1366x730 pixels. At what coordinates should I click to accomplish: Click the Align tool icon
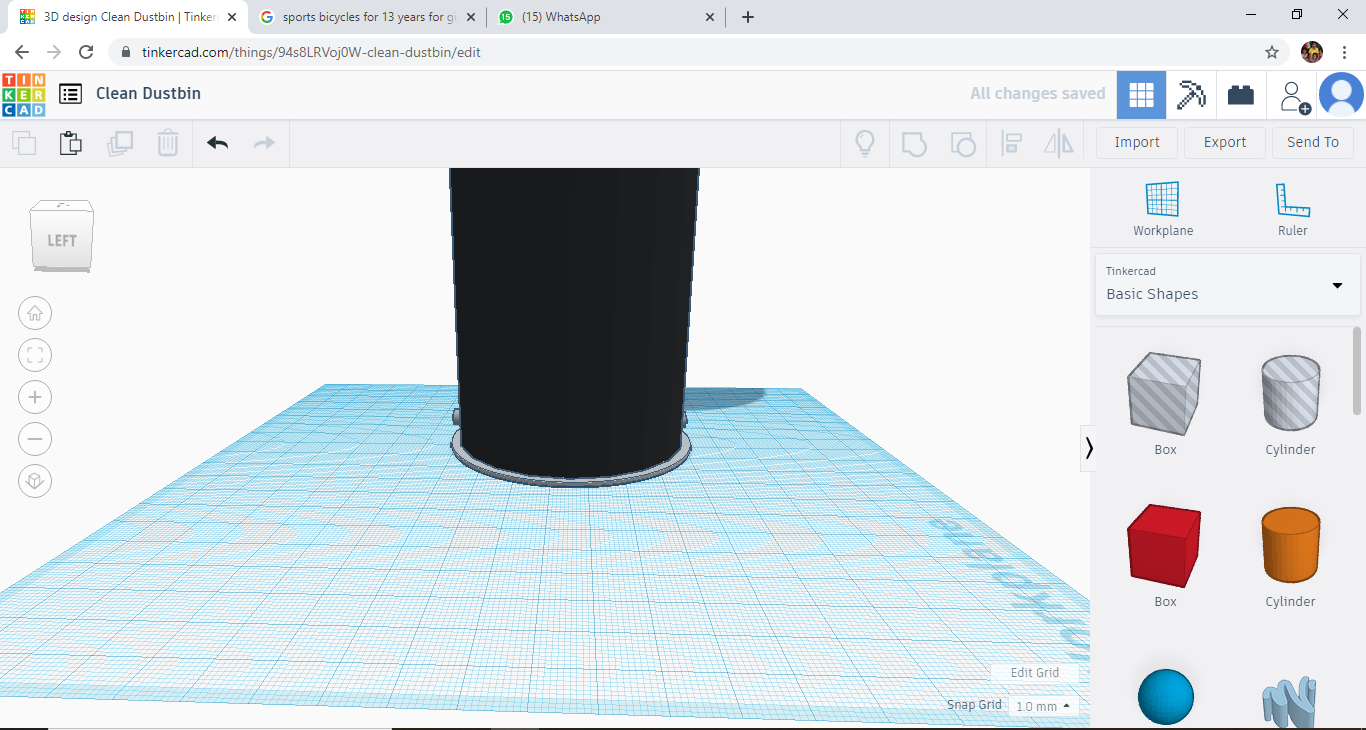1011,143
